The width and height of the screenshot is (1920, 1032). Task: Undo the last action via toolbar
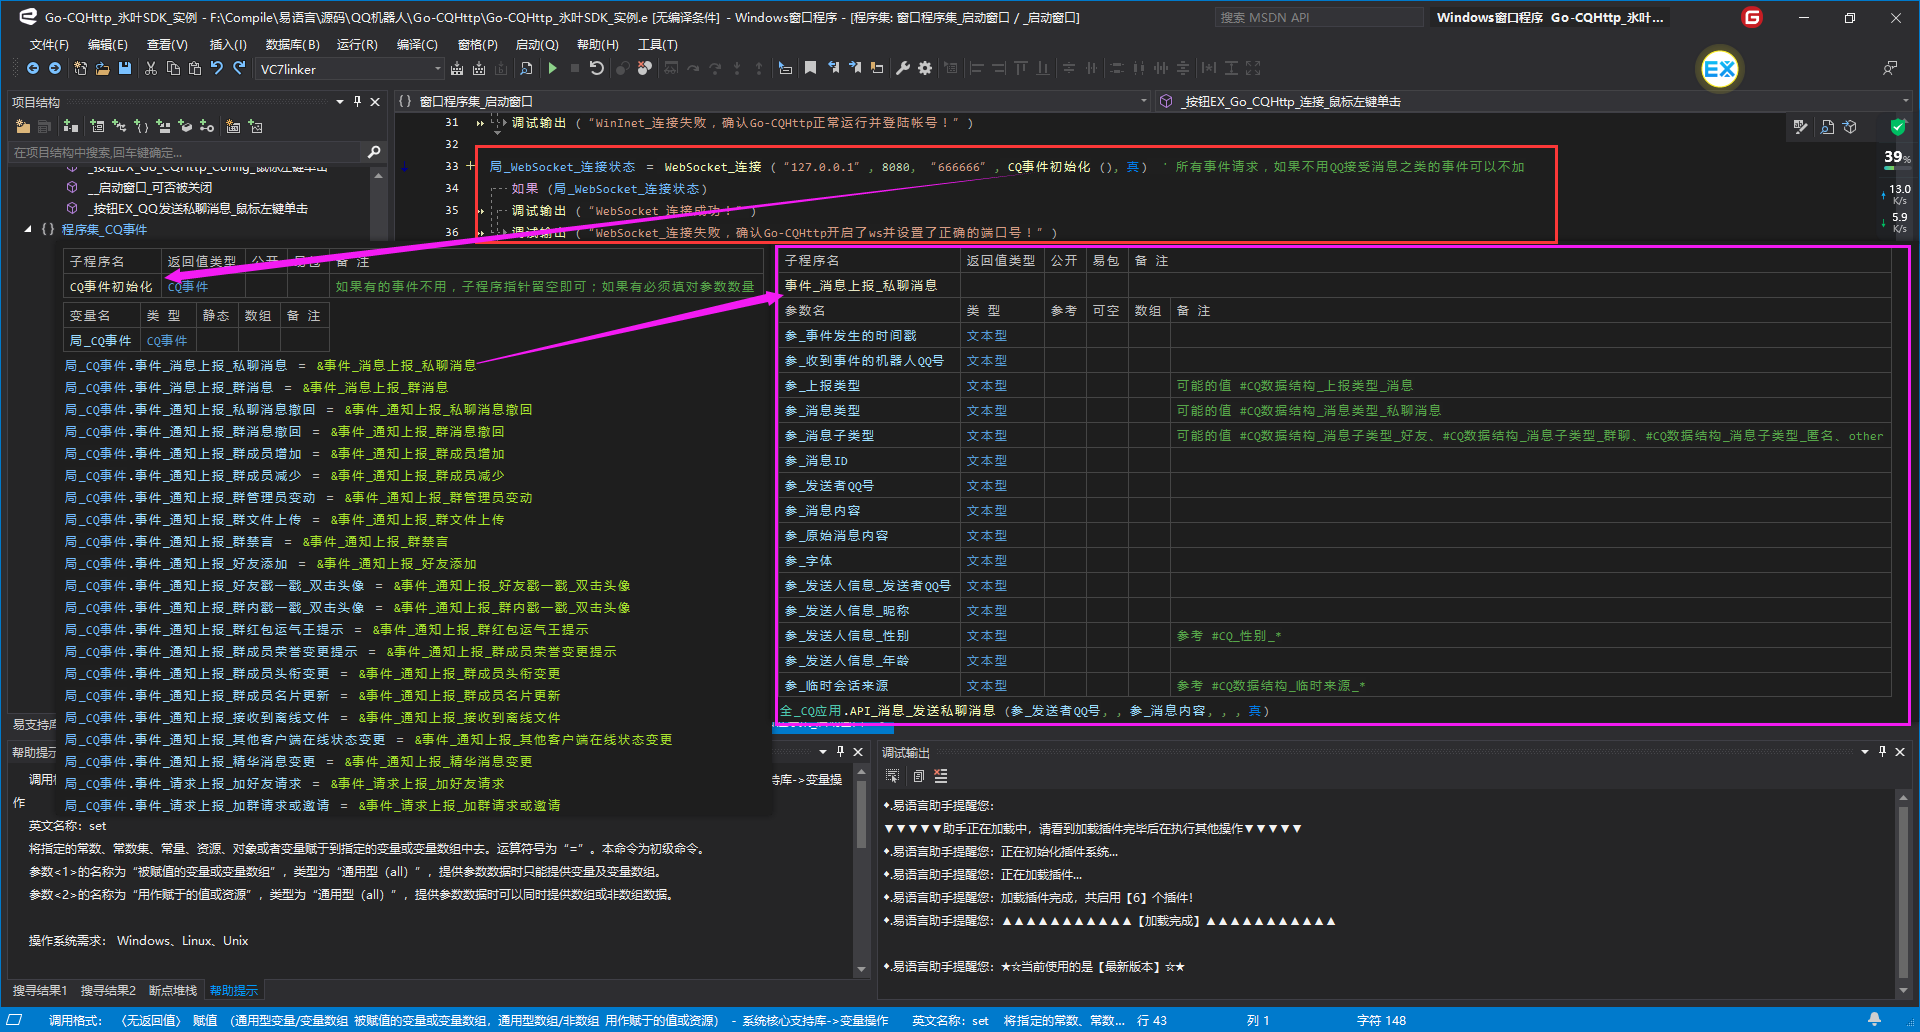point(217,68)
